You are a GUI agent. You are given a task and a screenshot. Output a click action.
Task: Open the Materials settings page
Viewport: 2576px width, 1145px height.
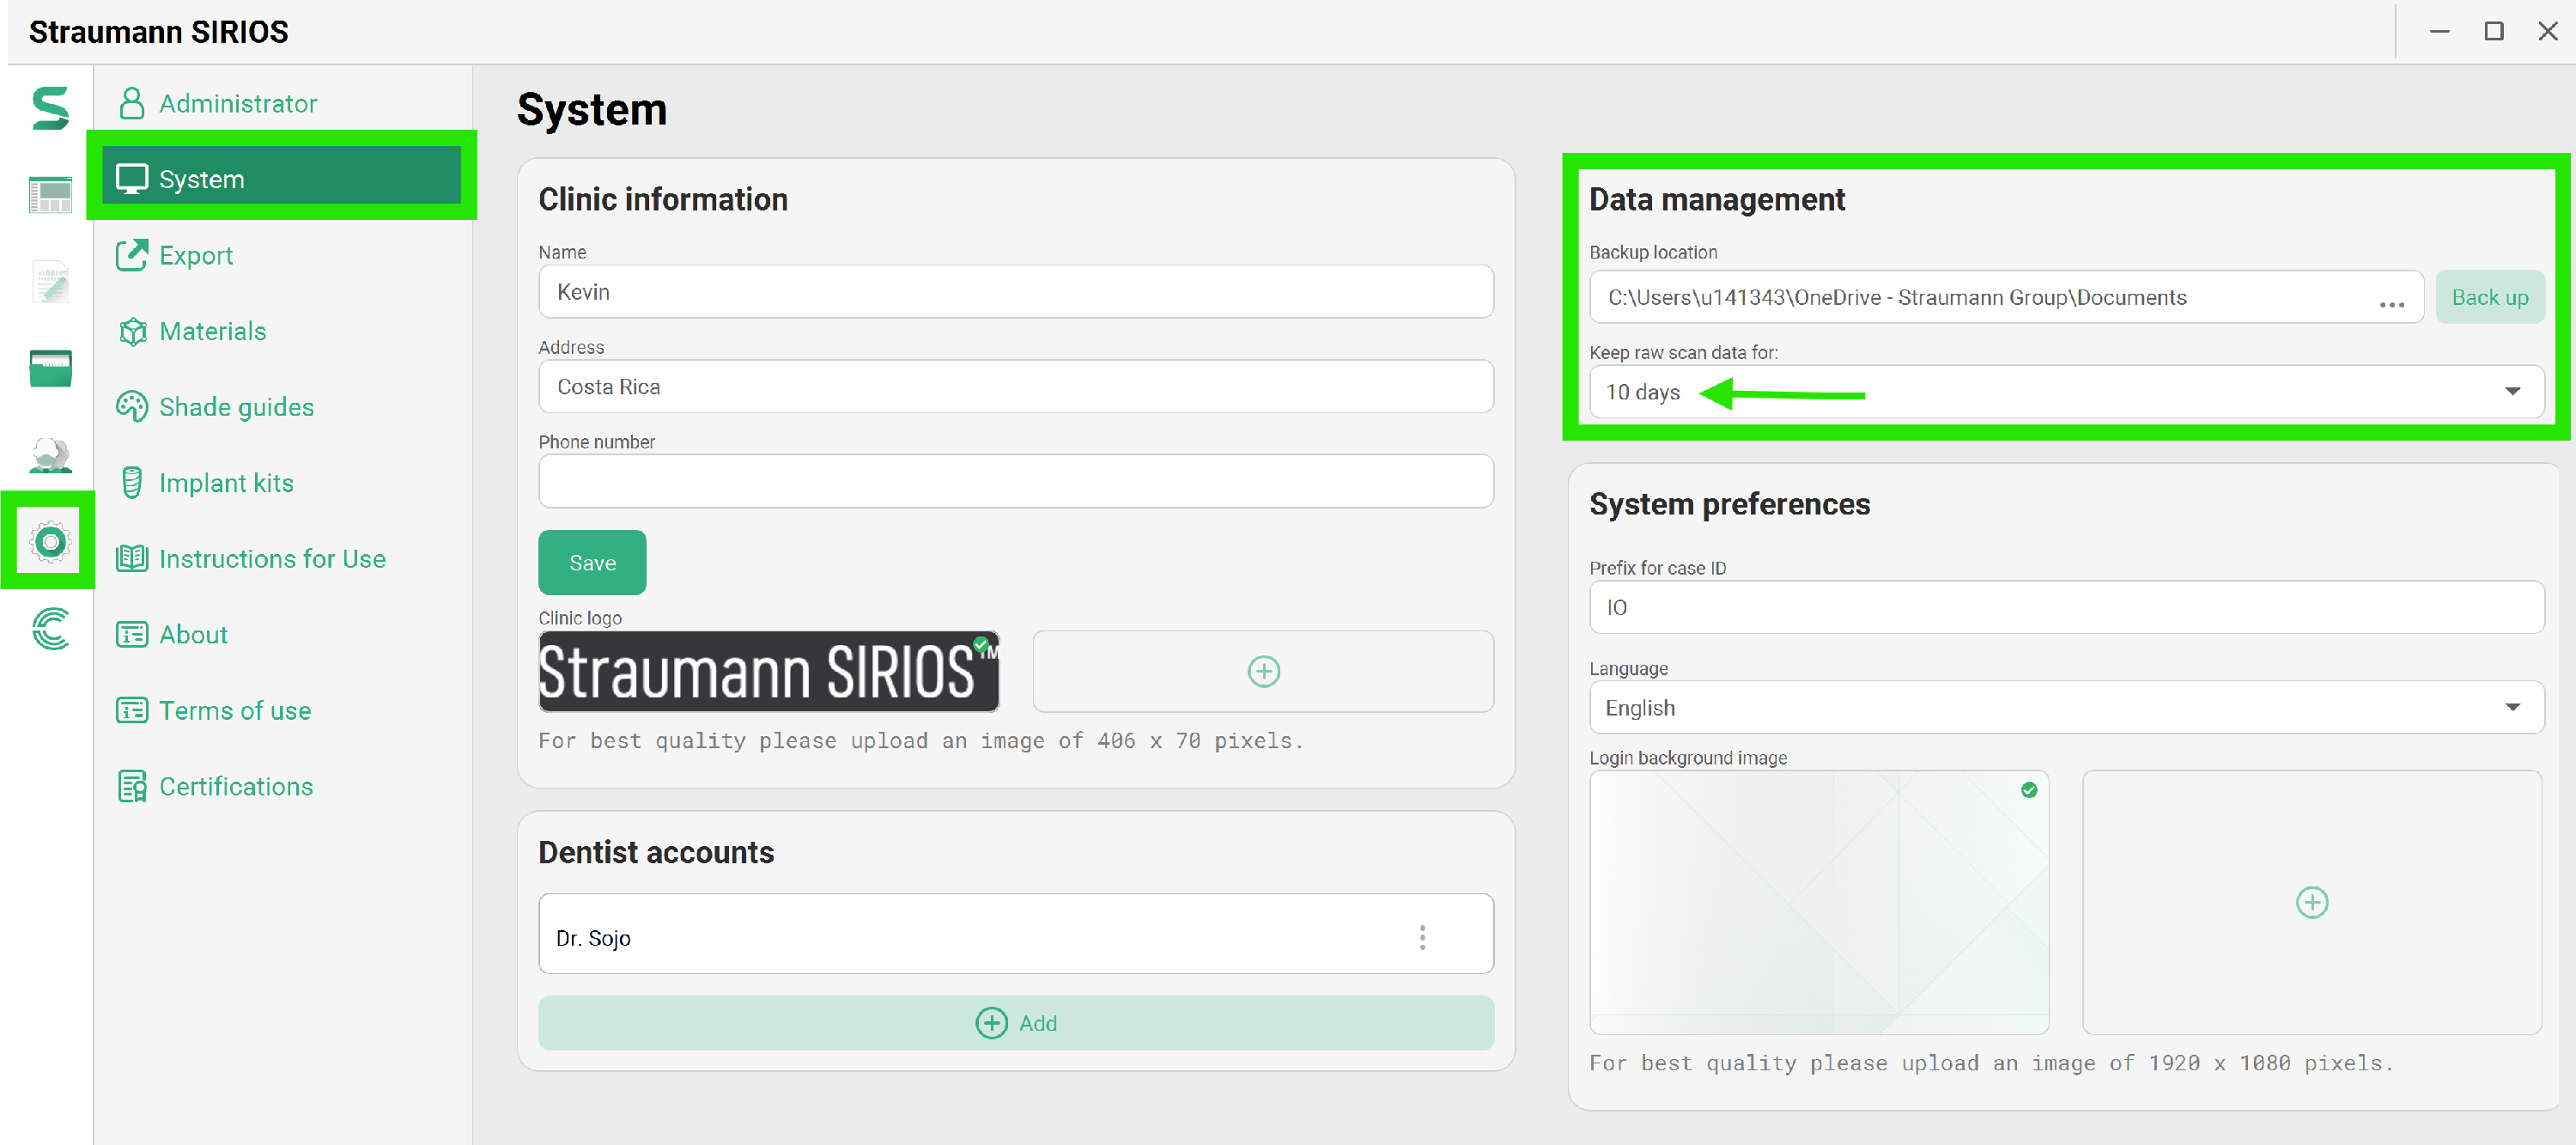(x=192, y=331)
